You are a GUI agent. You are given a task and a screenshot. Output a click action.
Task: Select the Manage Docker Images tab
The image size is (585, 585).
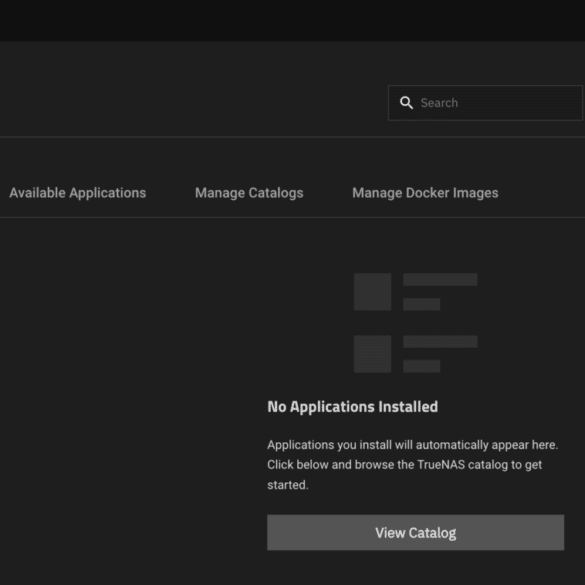click(425, 193)
